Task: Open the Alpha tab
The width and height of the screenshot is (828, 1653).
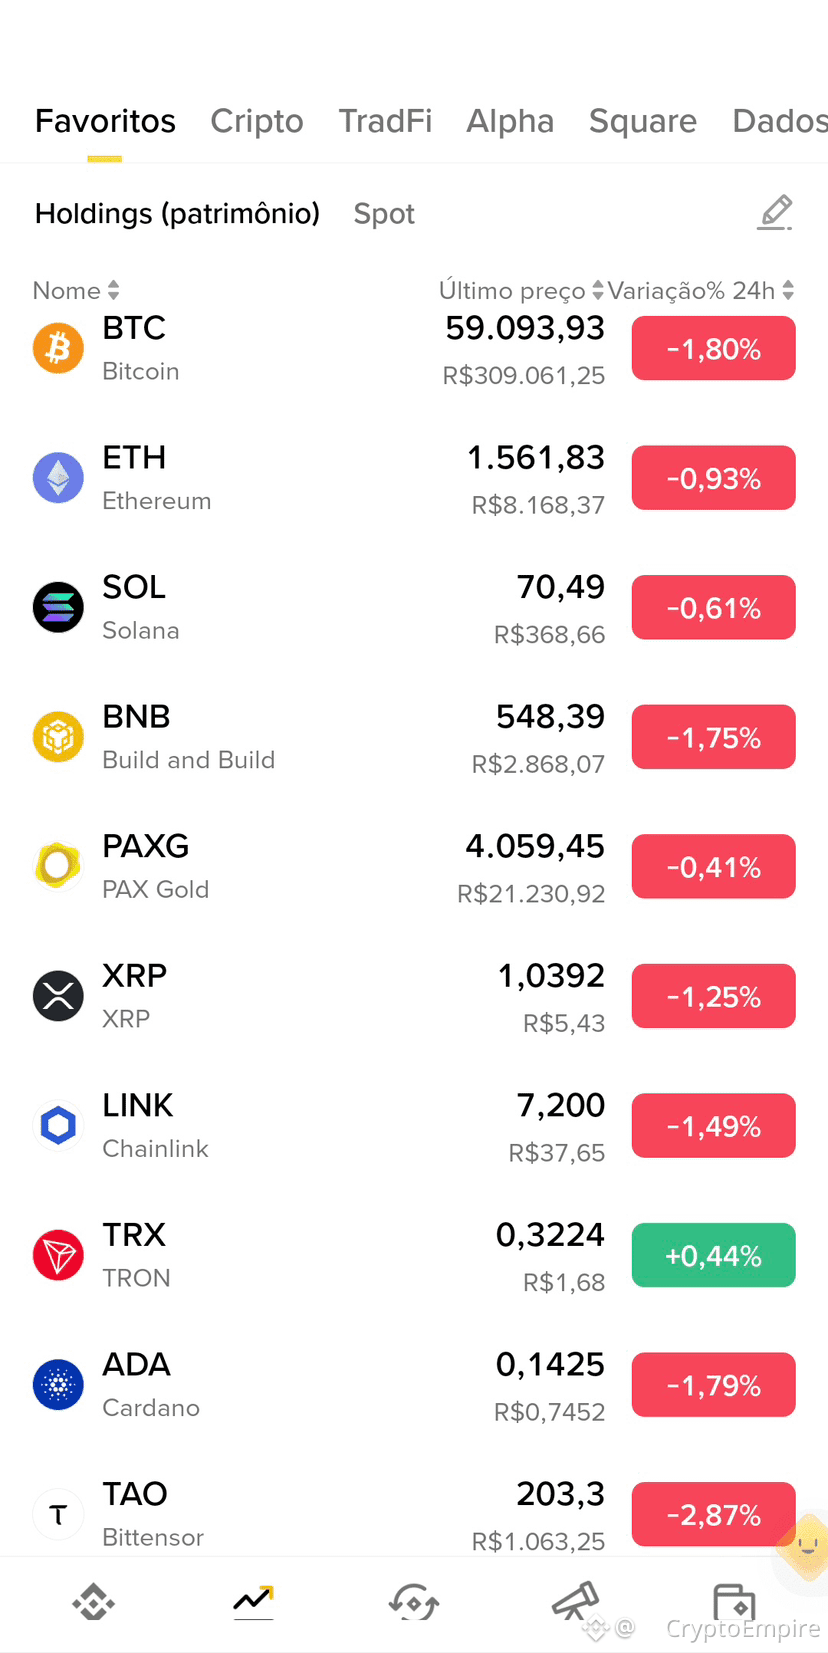Action: coord(510,121)
